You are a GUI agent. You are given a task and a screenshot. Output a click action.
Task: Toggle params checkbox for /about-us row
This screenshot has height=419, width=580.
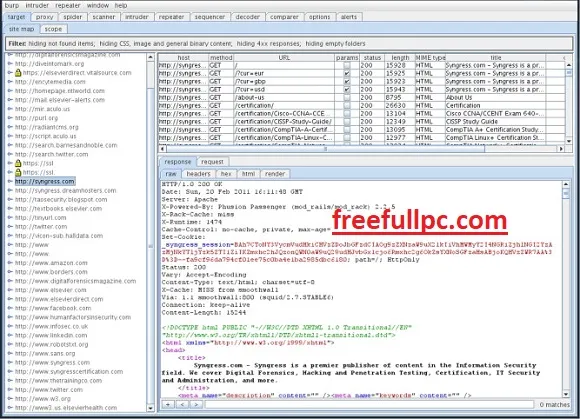347,98
